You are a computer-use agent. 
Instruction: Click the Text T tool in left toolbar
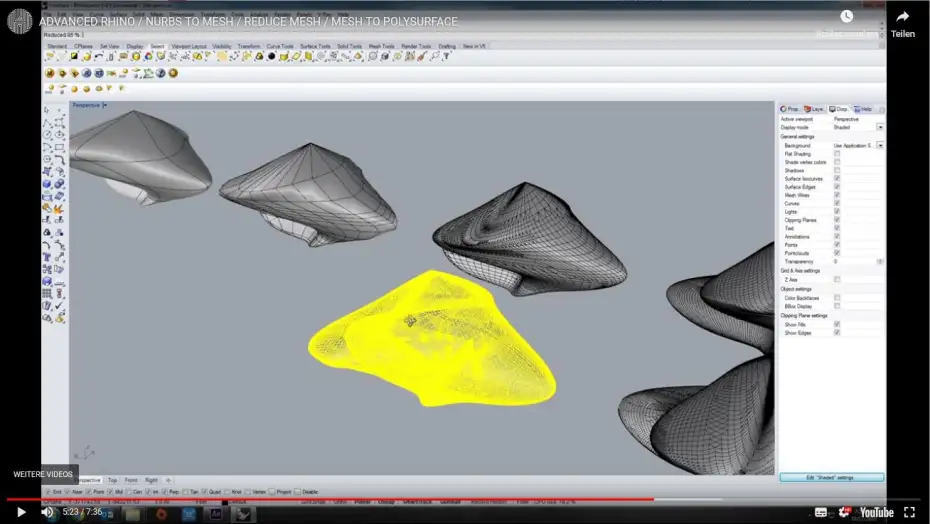pos(47,258)
